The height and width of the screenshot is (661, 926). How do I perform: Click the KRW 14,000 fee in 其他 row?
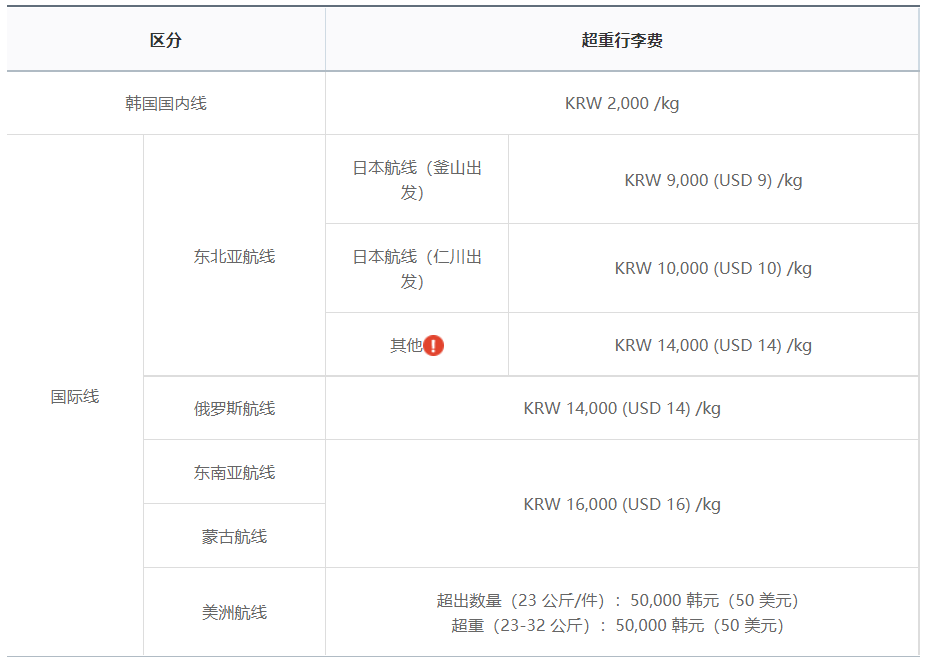[713, 345]
